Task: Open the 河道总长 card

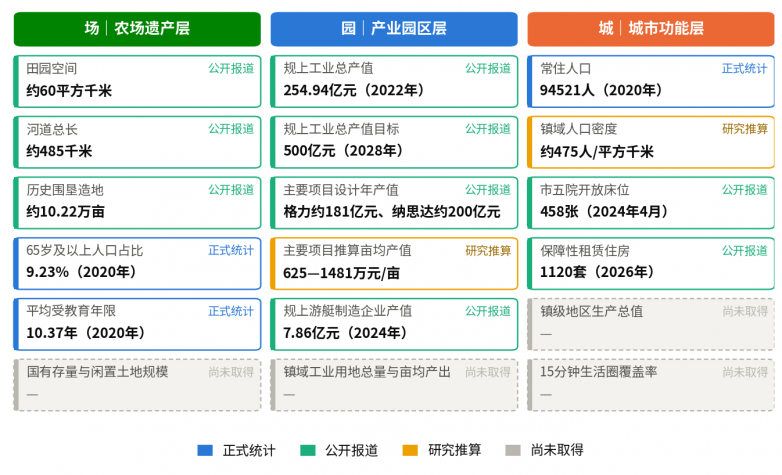Action: pos(137,142)
